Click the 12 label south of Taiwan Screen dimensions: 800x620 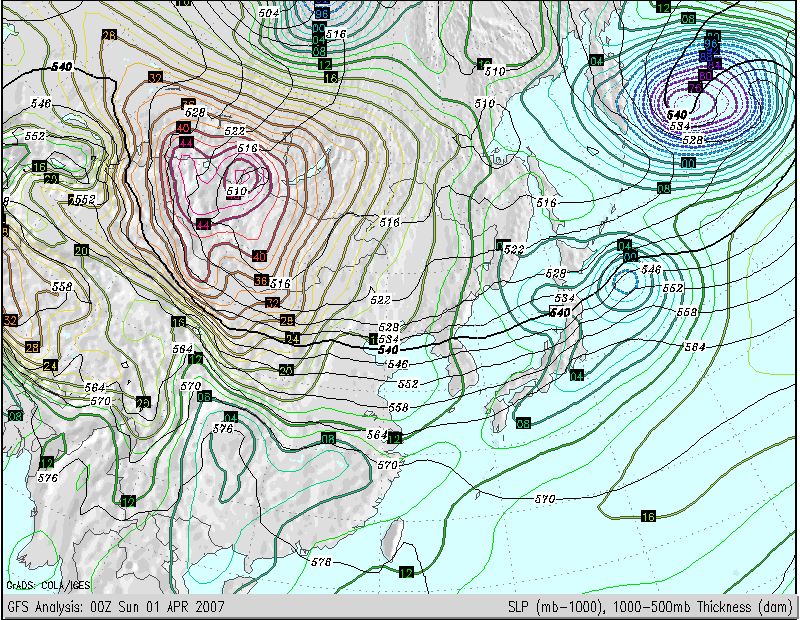tap(406, 572)
